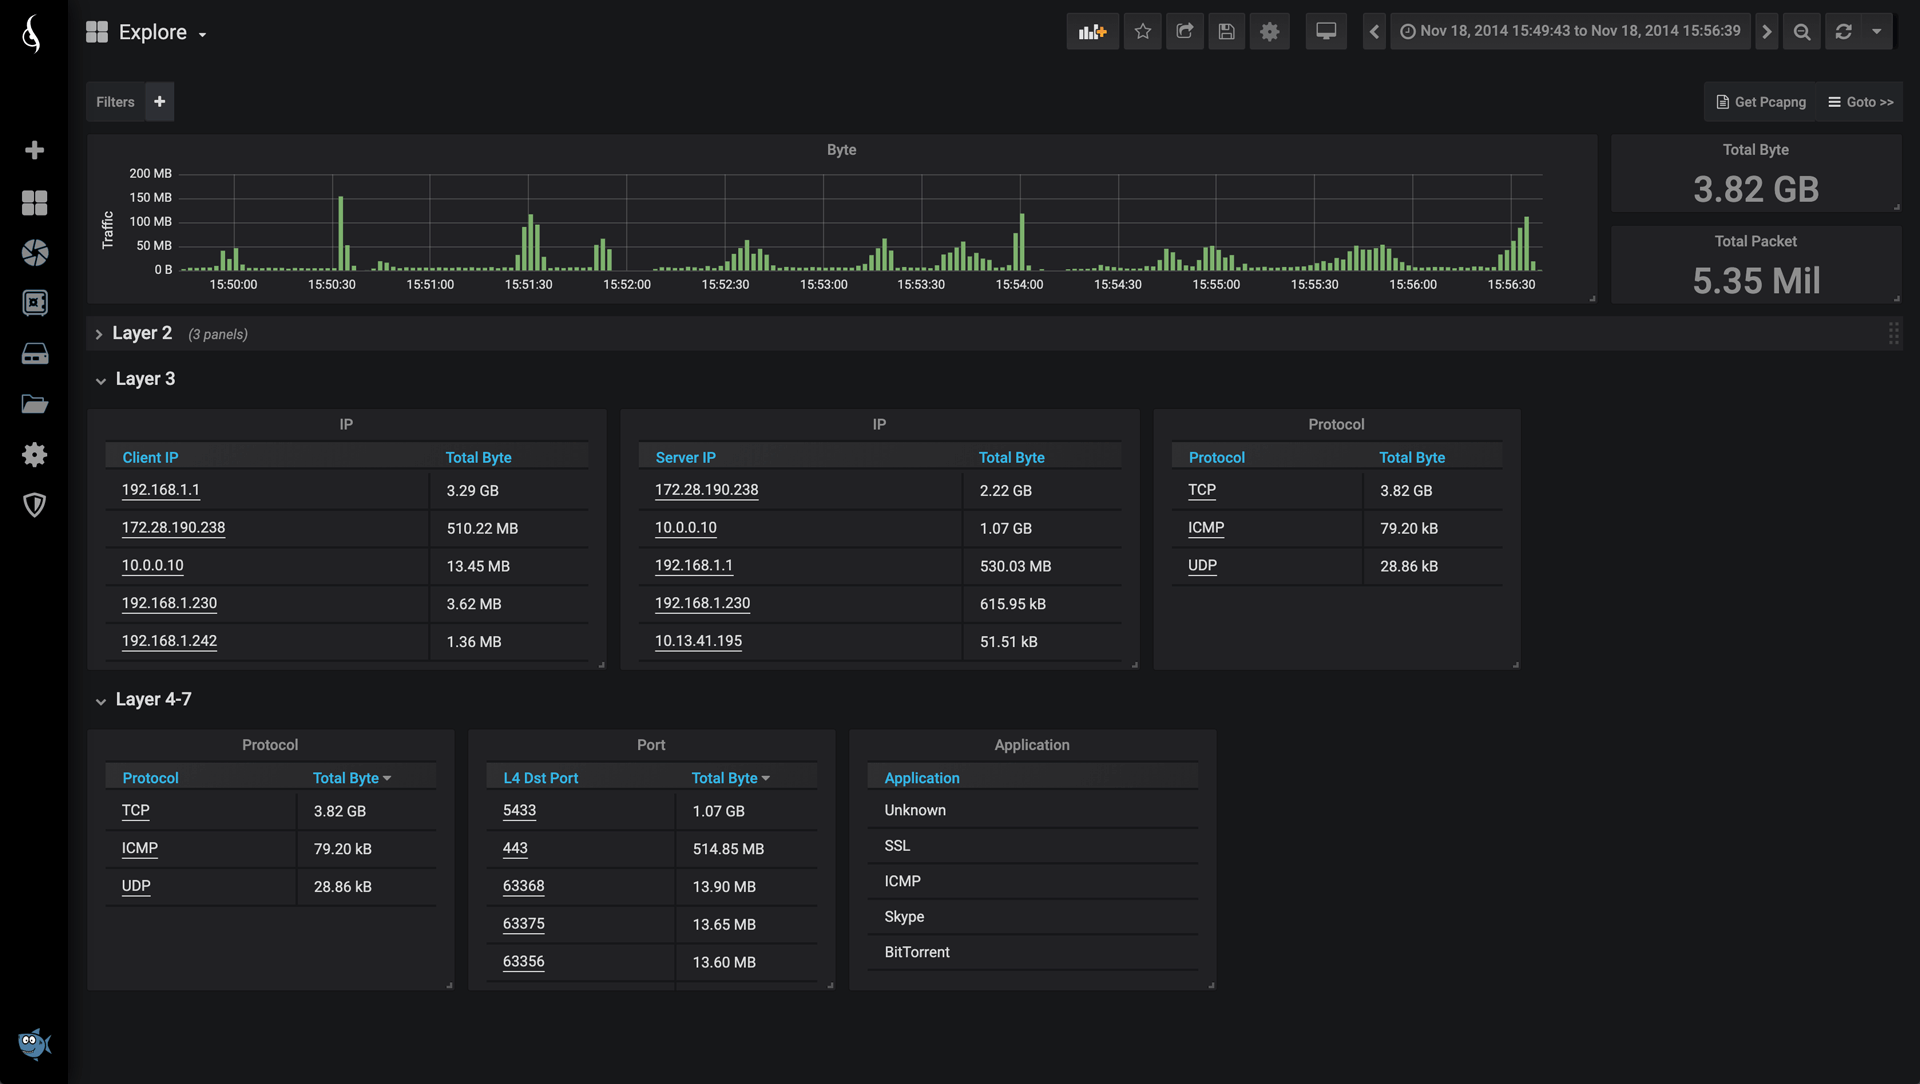This screenshot has height=1084, width=1920.
Task: Click the share/export icon
Action: click(x=1183, y=32)
